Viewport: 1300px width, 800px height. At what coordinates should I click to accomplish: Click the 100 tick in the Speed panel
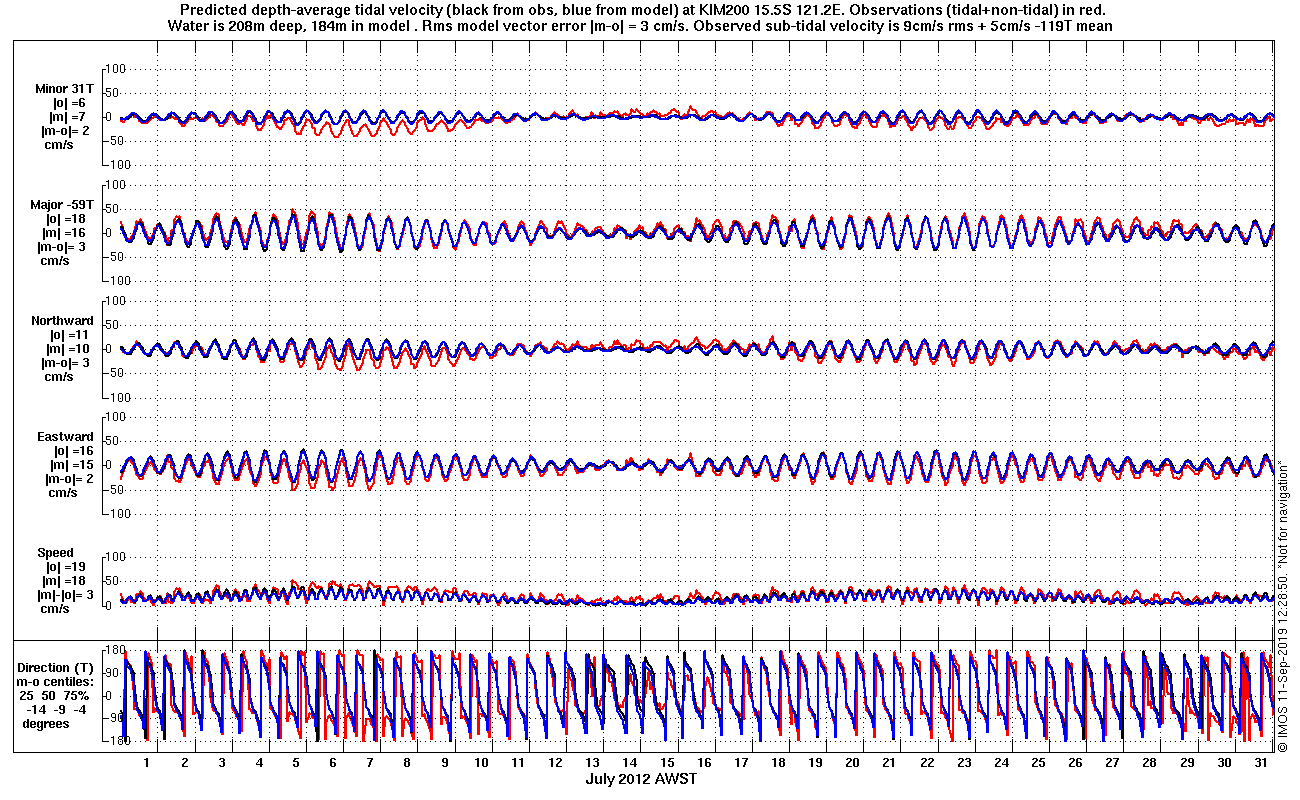click(x=118, y=557)
